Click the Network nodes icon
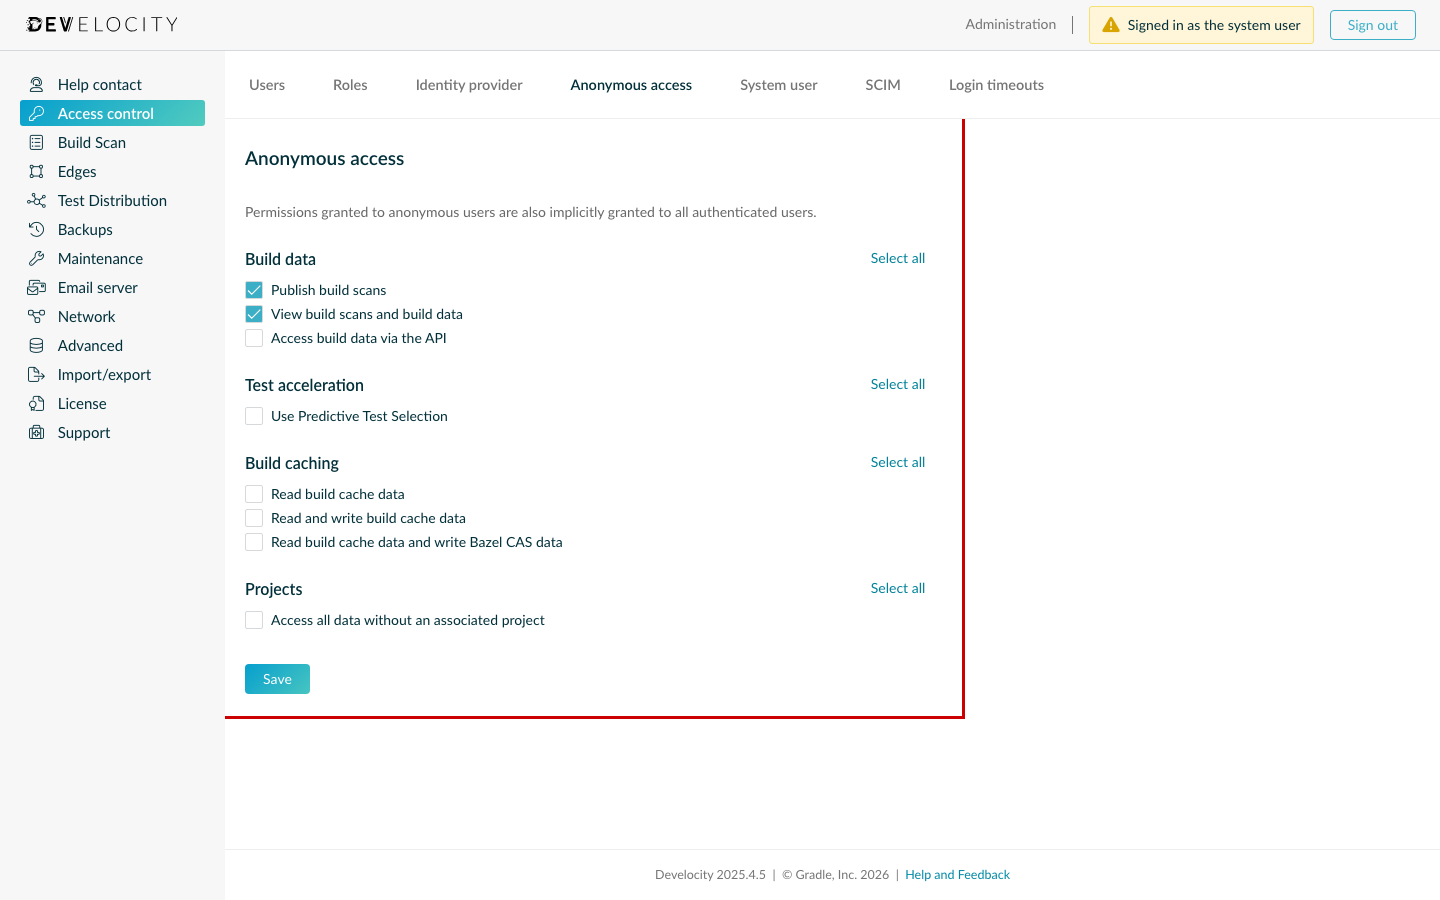 pyautogui.click(x=37, y=316)
